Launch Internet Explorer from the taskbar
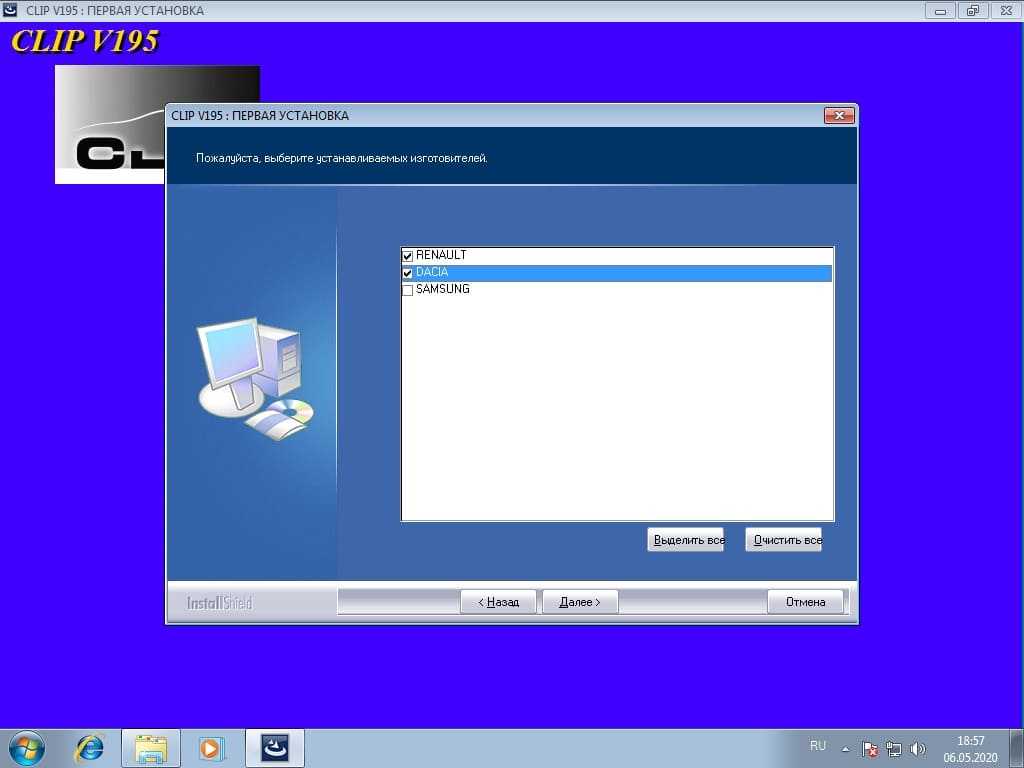This screenshot has height=768, width=1024. coord(90,747)
